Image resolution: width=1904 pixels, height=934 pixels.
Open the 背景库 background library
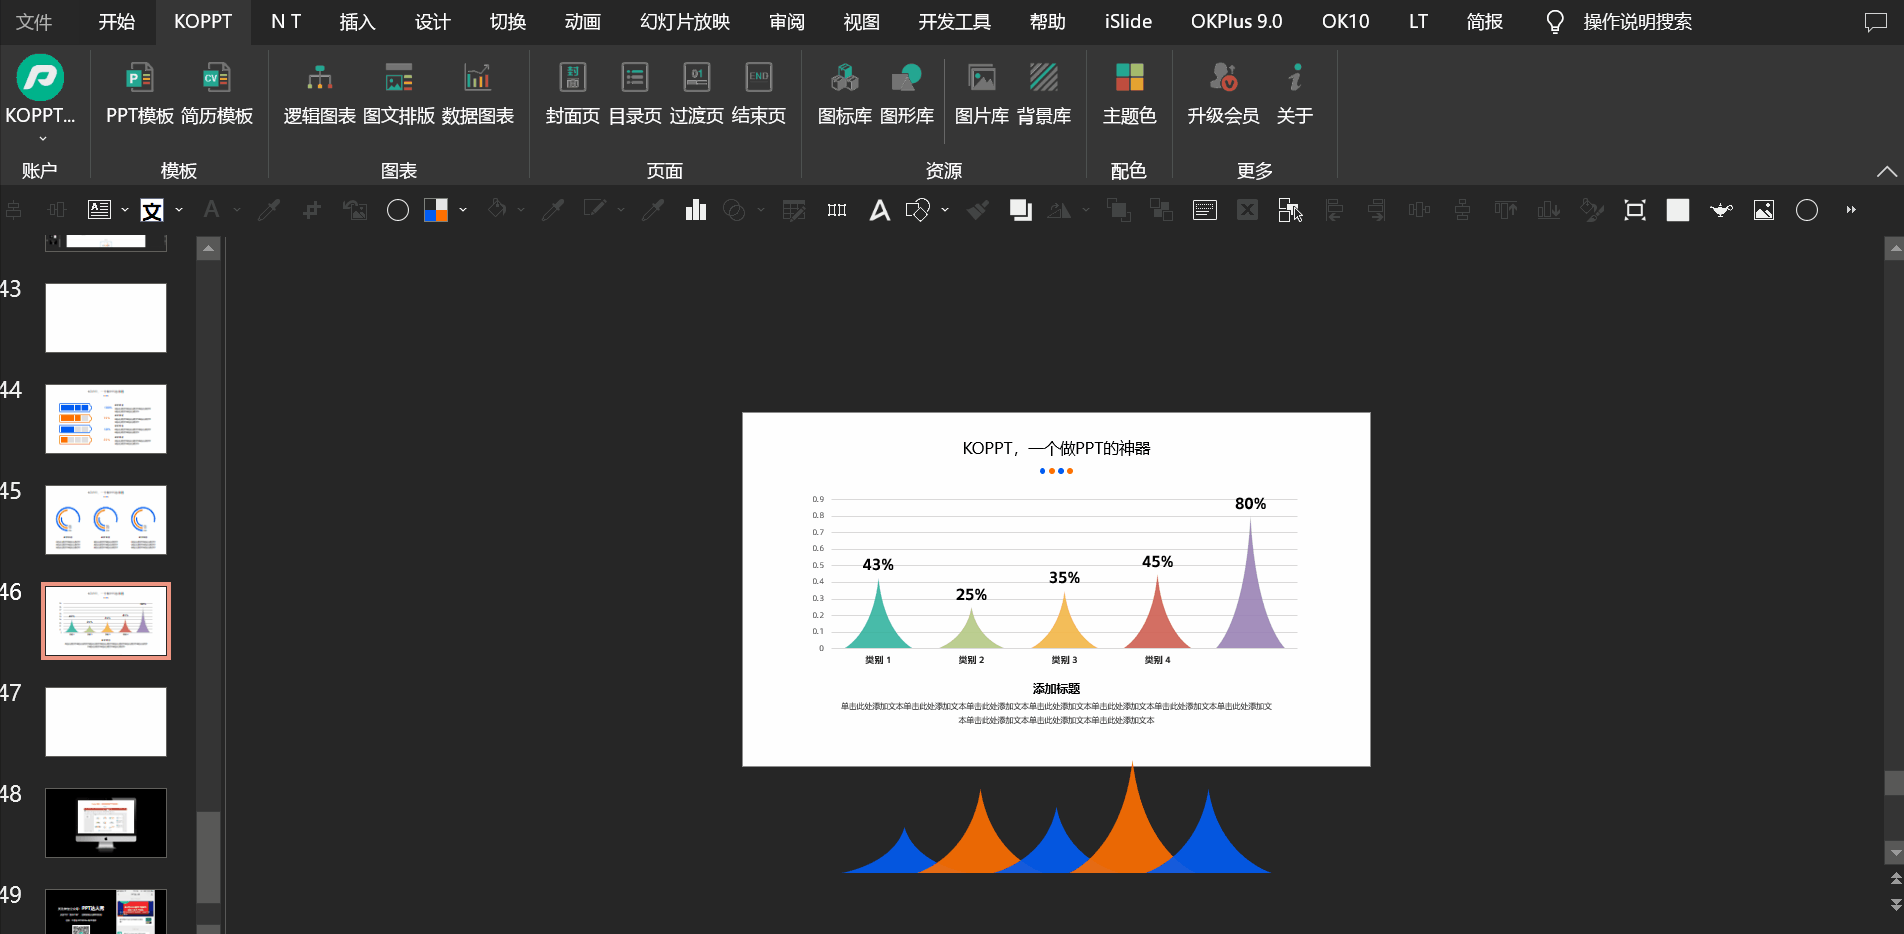[x=1044, y=92]
